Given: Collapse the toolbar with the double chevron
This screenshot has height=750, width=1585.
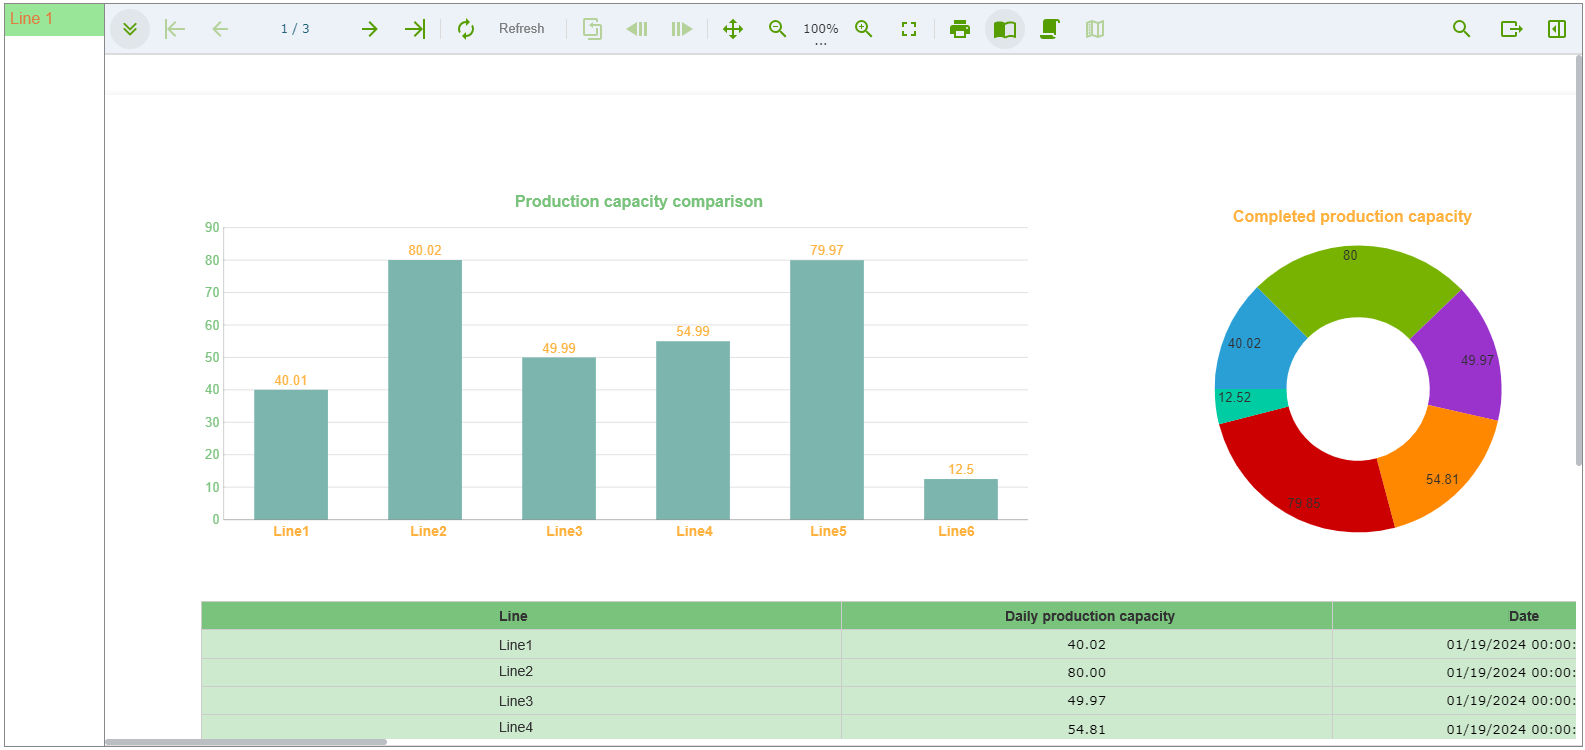Looking at the screenshot, I should point(130,29).
